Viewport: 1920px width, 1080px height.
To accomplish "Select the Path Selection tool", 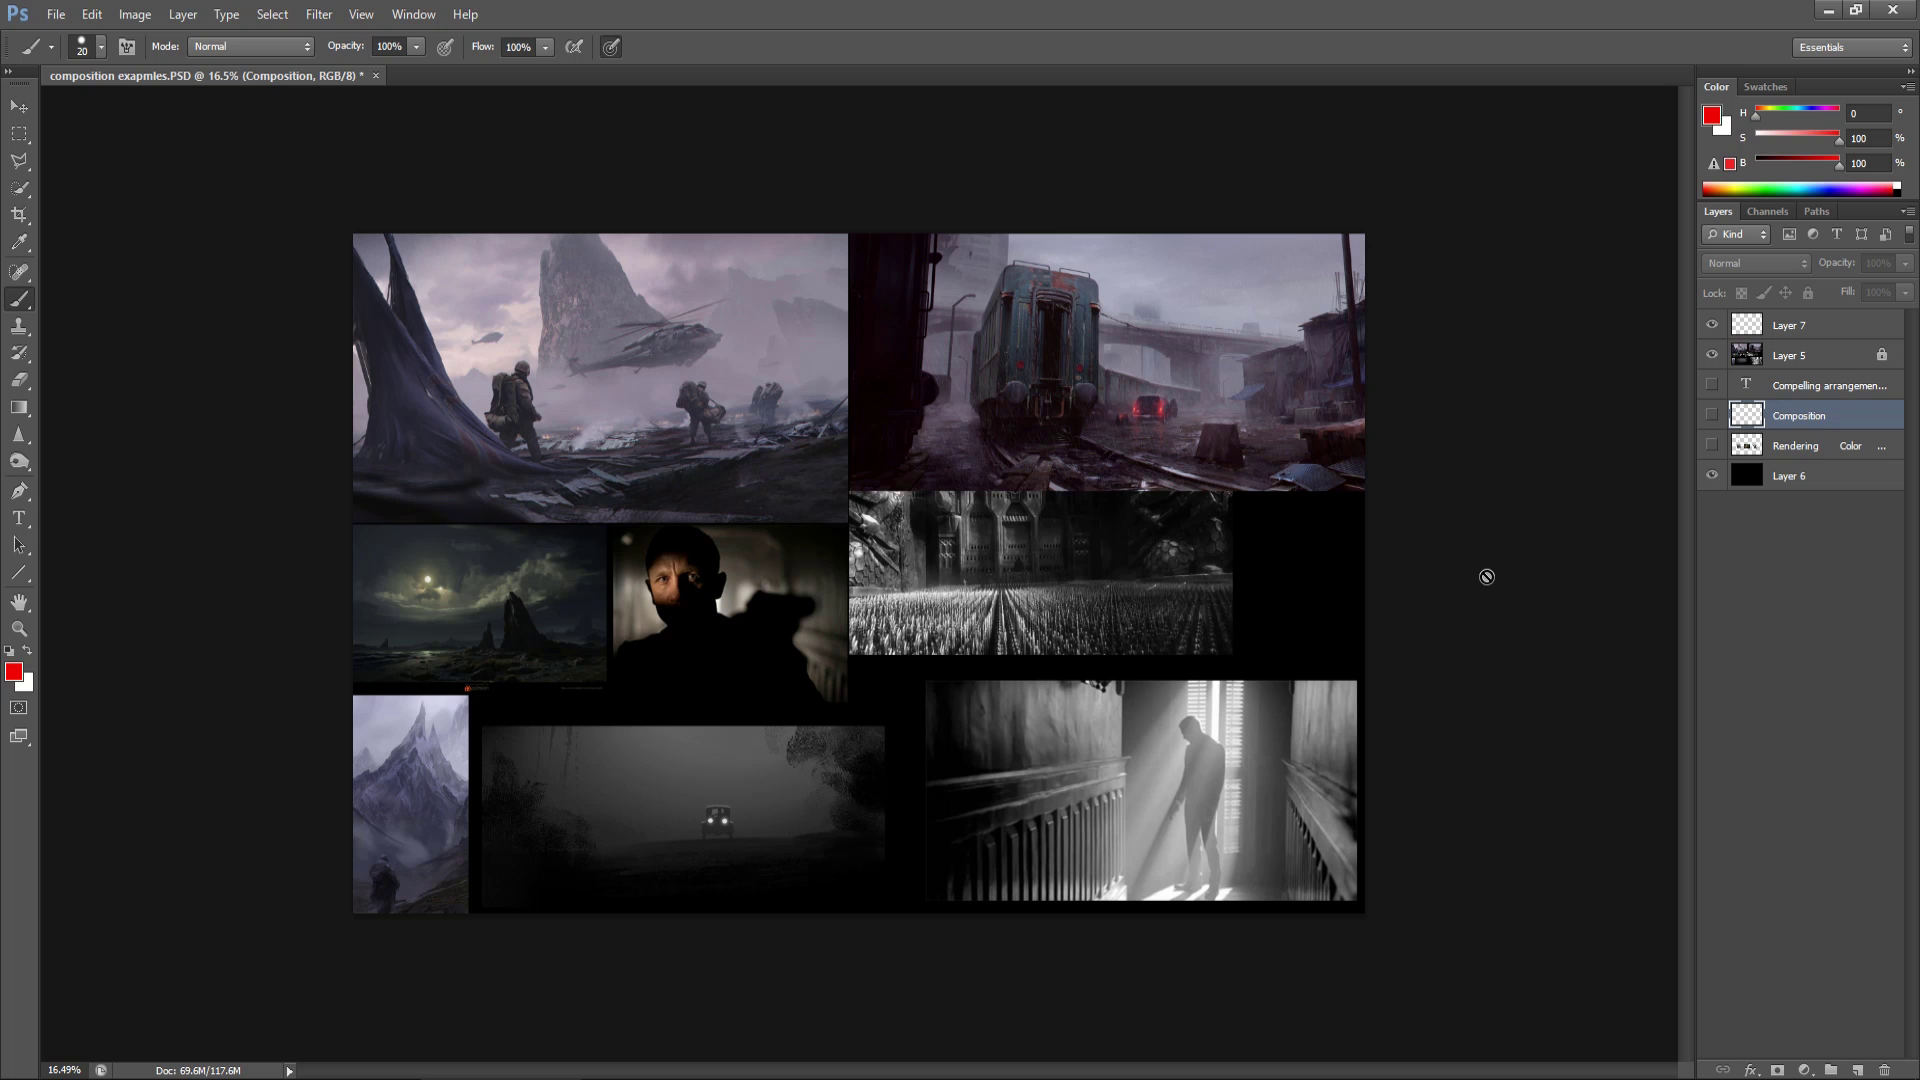I will [x=19, y=545].
